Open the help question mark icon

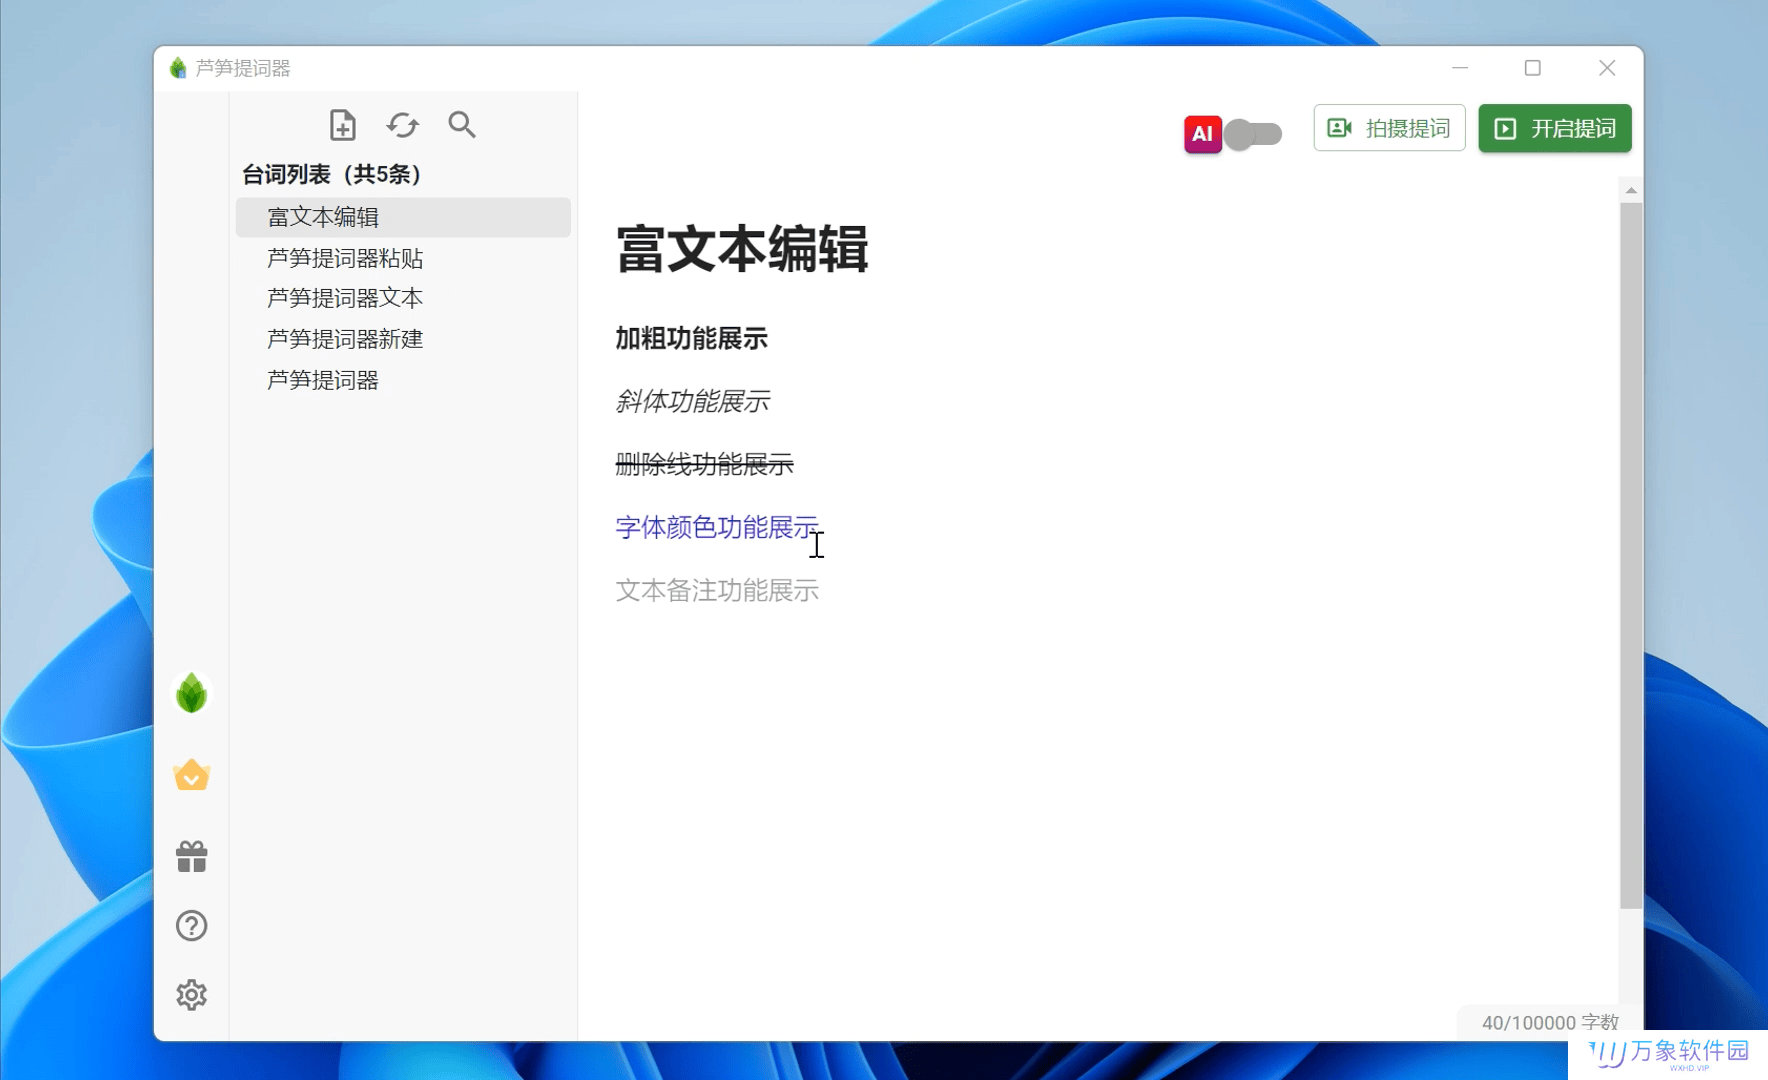pos(191,926)
